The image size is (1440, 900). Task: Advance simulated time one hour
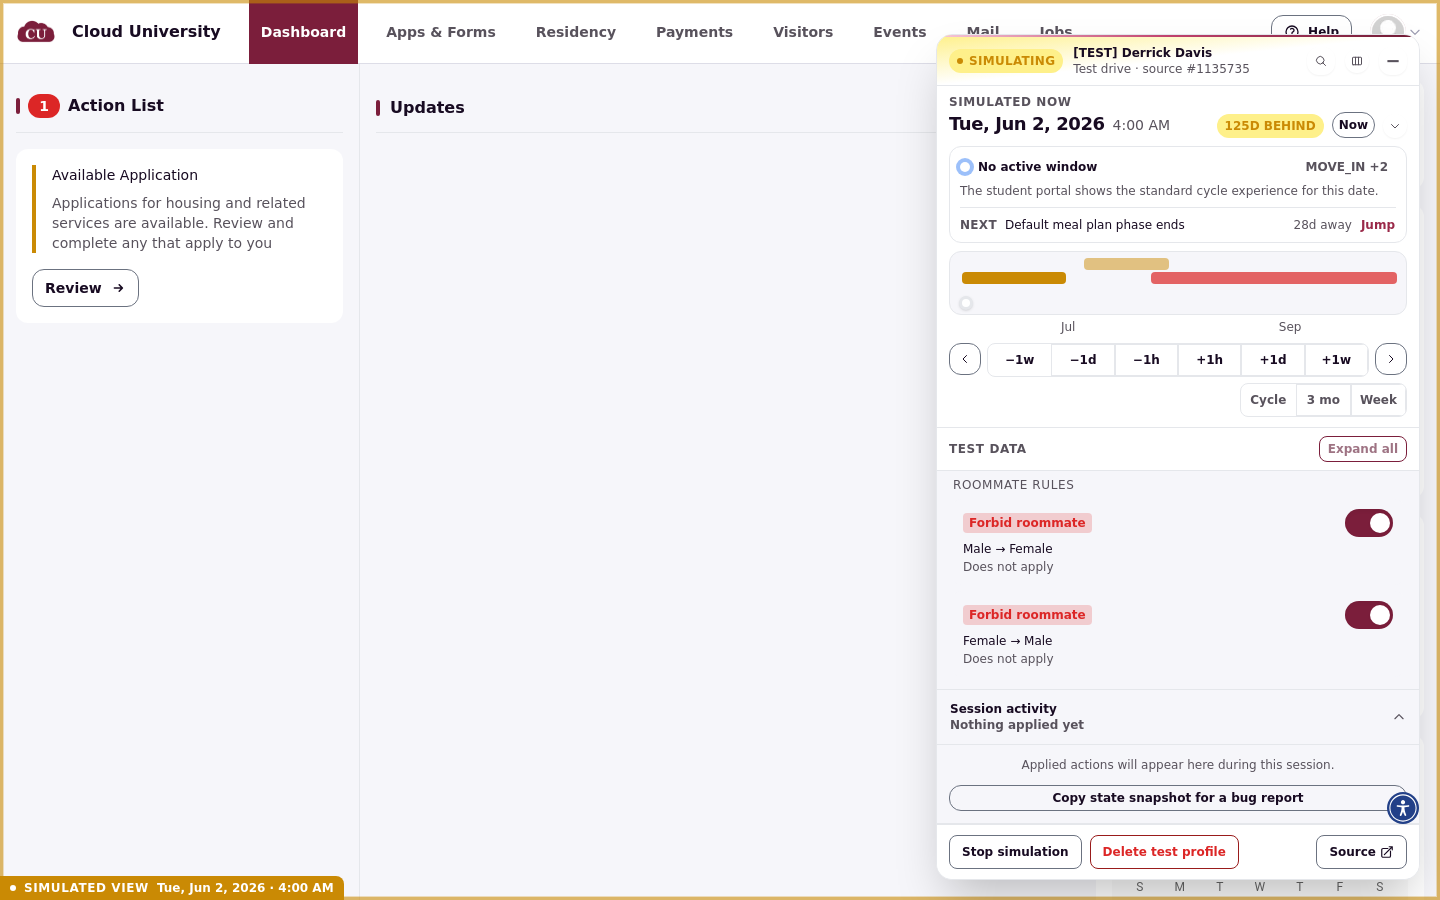[1210, 360]
